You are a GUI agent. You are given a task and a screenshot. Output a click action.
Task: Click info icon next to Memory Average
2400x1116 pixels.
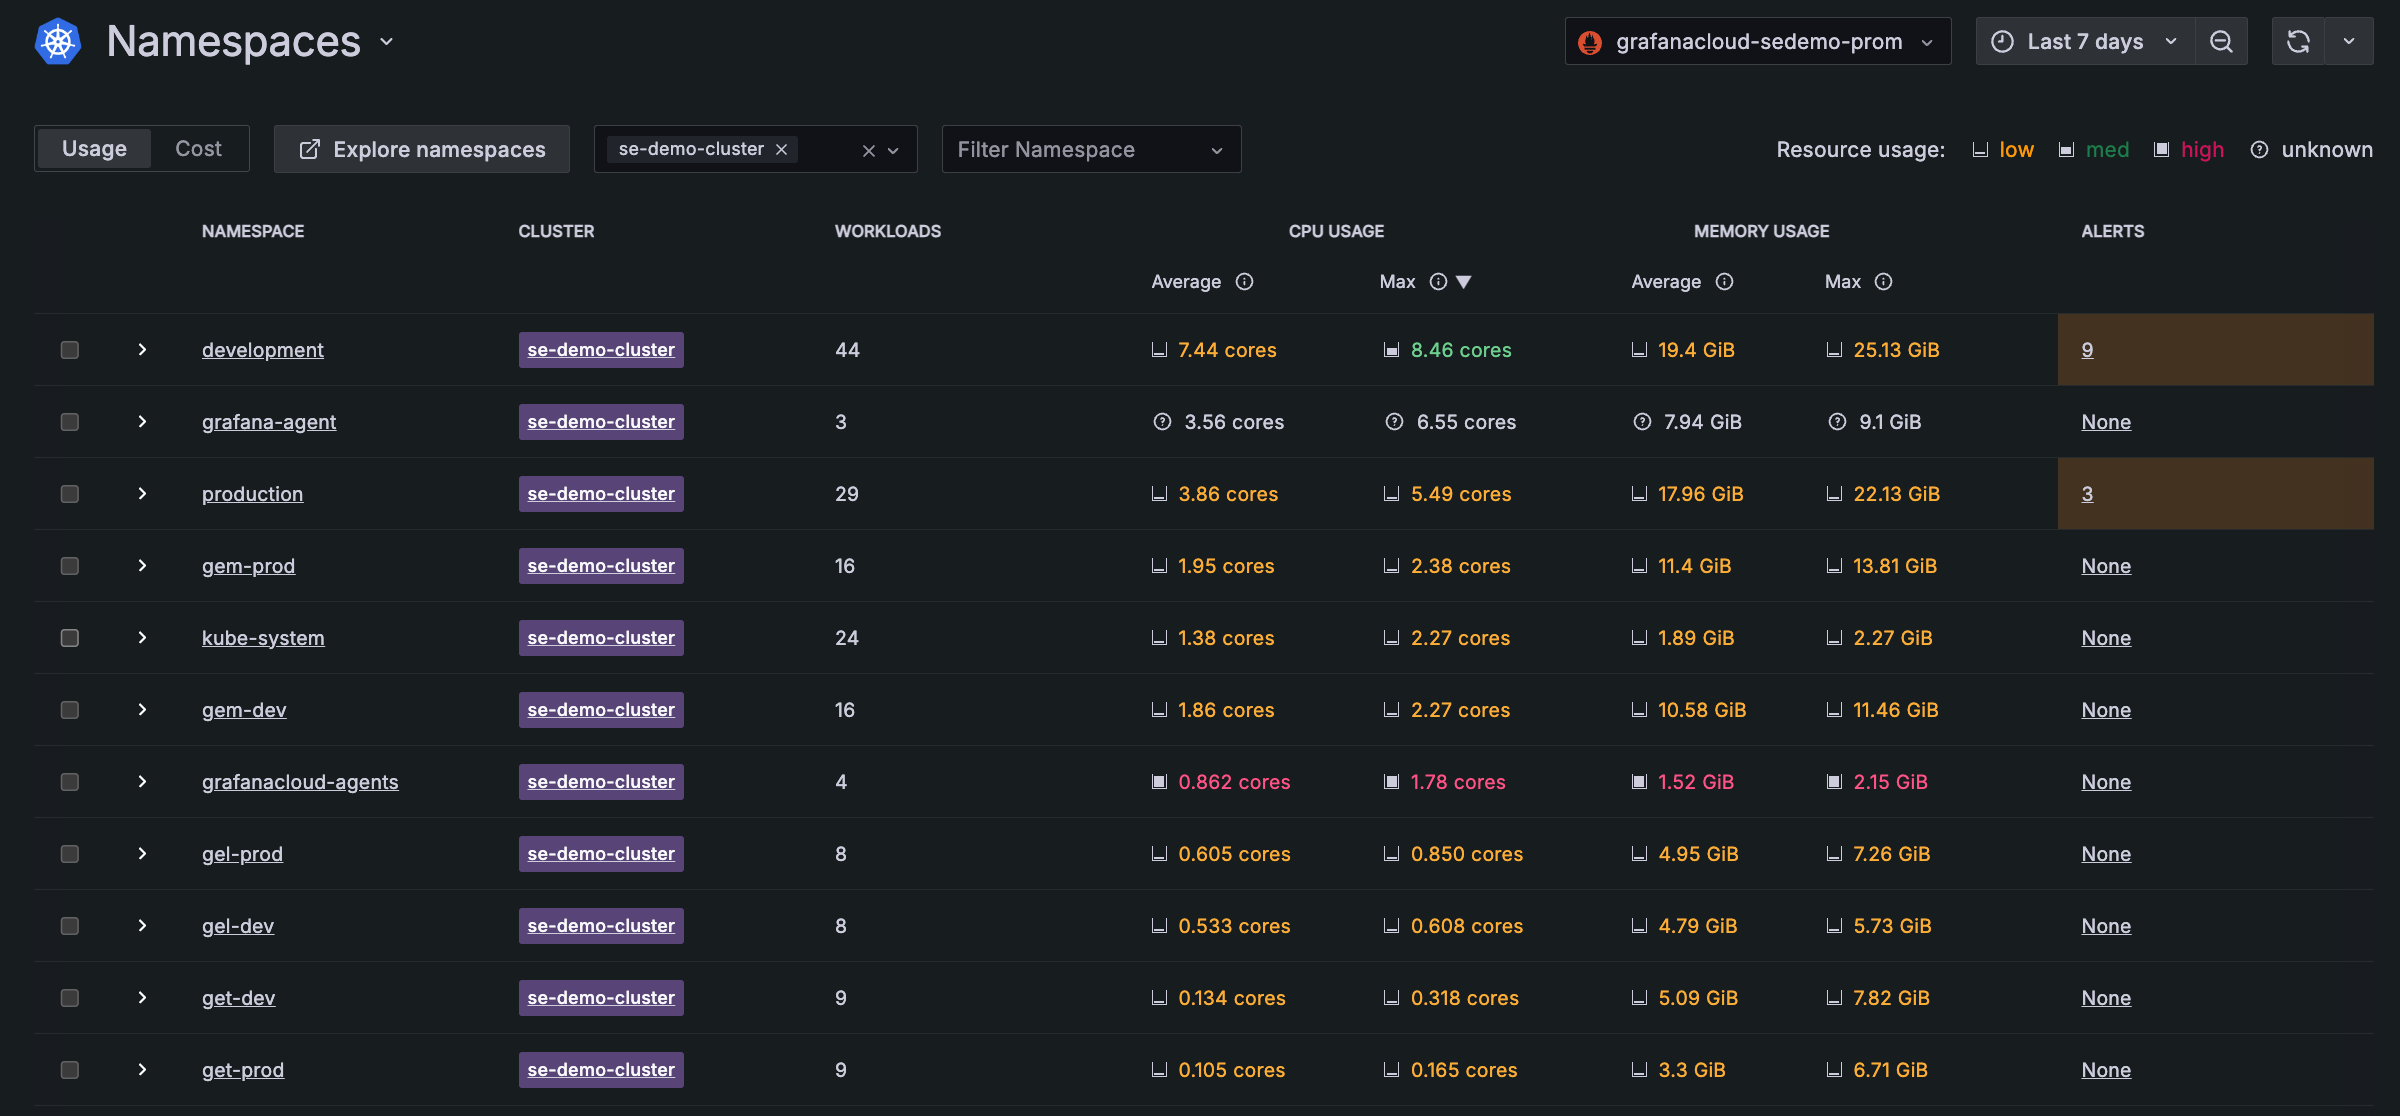[1724, 282]
